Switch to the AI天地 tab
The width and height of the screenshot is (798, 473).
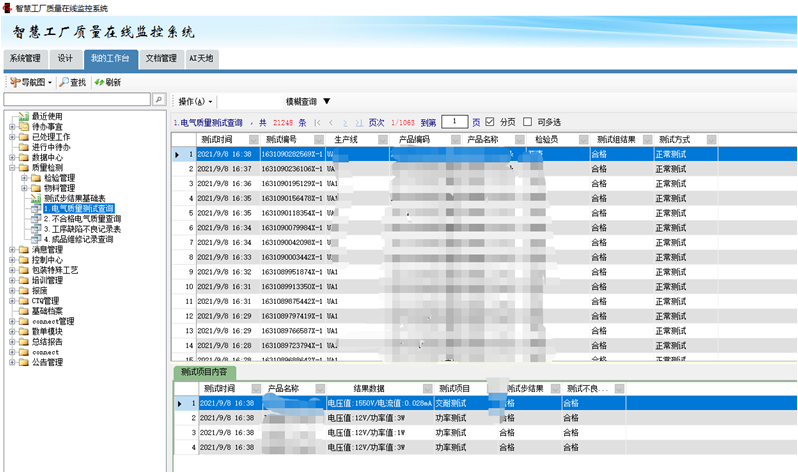tap(202, 58)
